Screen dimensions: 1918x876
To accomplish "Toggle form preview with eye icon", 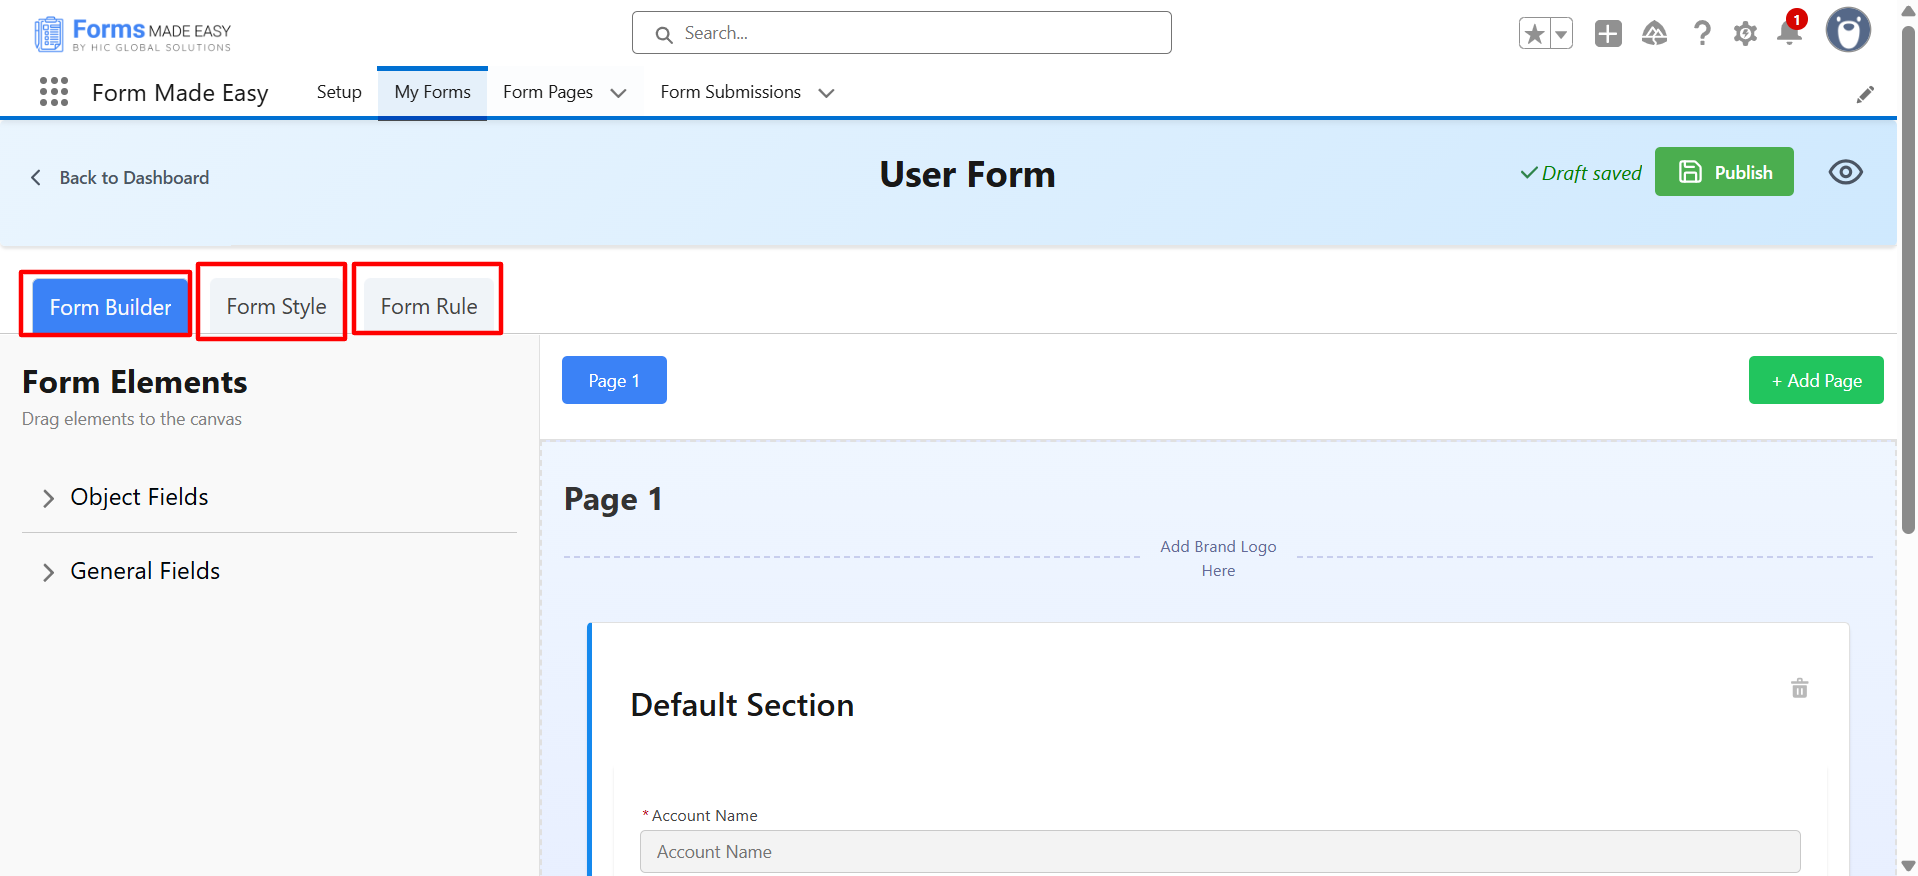I will [x=1845, y=172].
